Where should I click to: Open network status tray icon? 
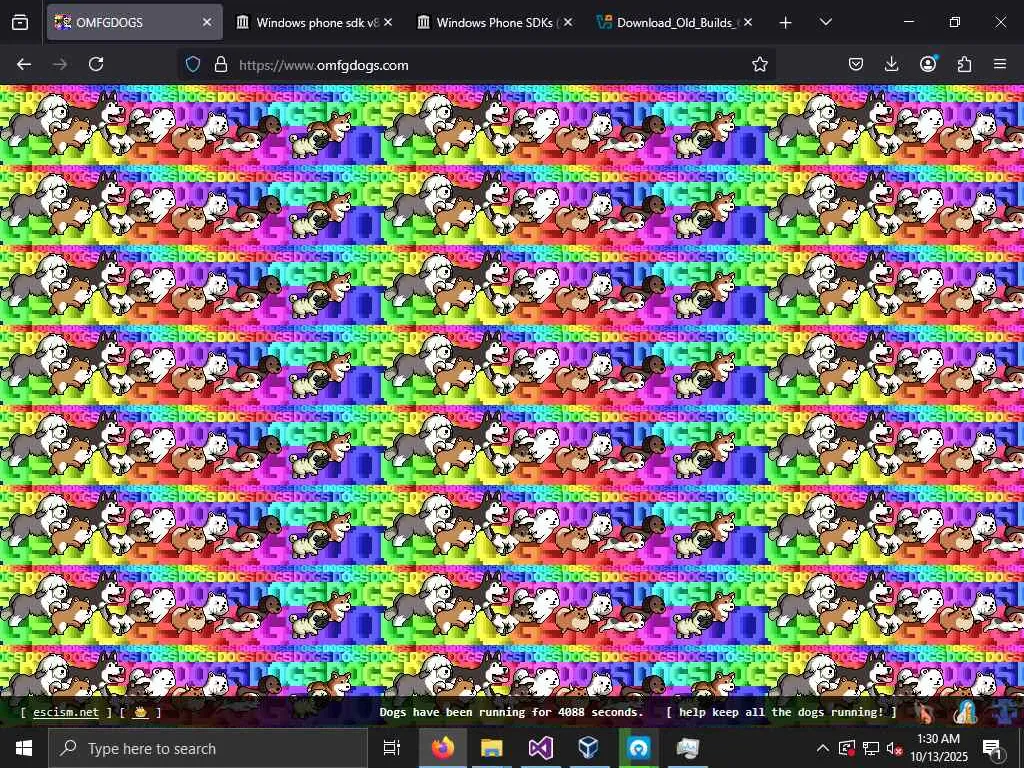[871, 748]
